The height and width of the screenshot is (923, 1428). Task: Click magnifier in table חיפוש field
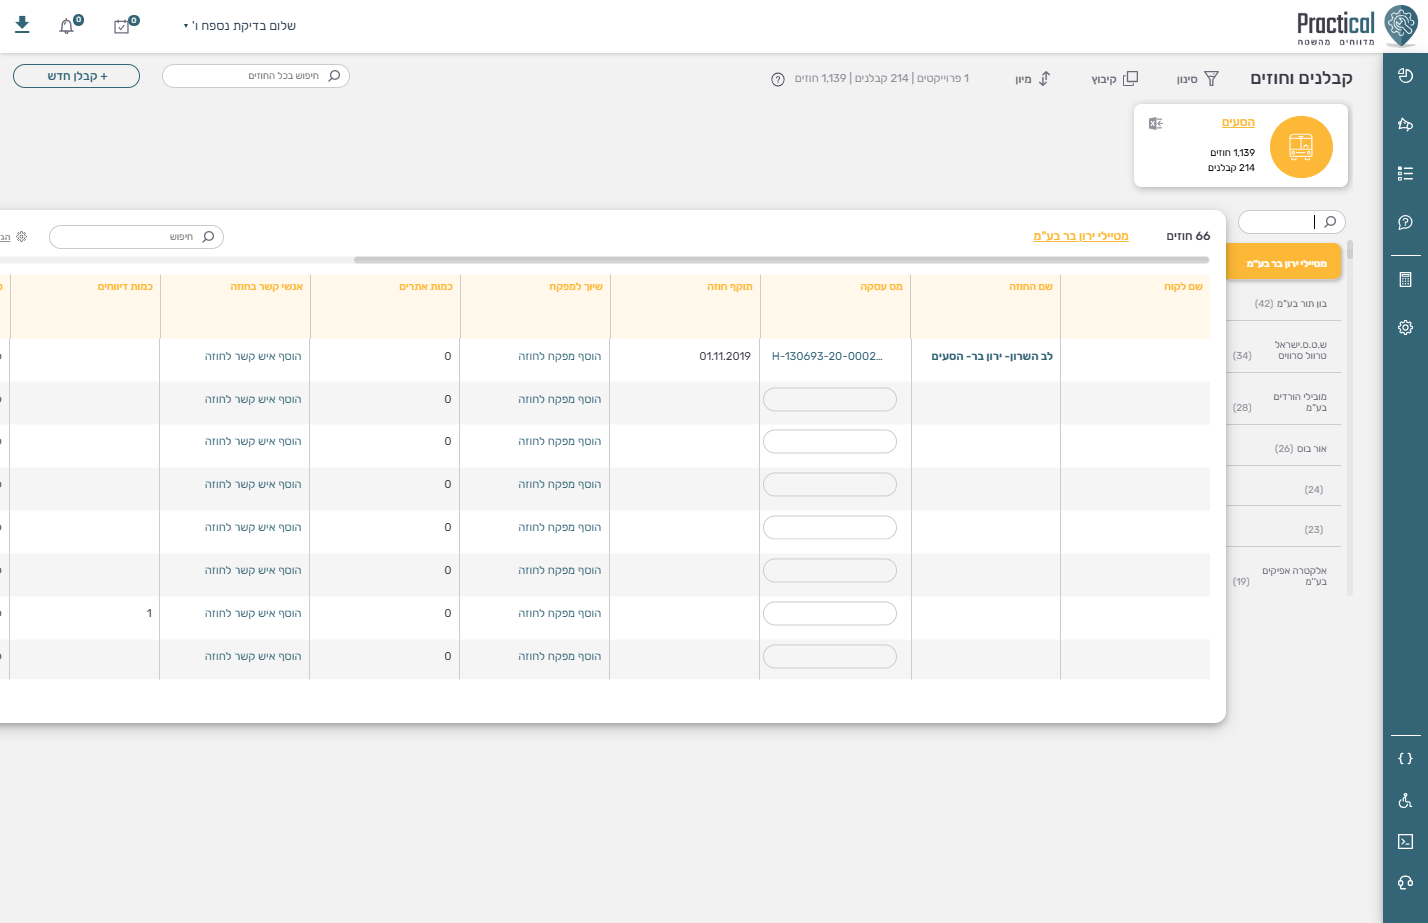[208, 237]
